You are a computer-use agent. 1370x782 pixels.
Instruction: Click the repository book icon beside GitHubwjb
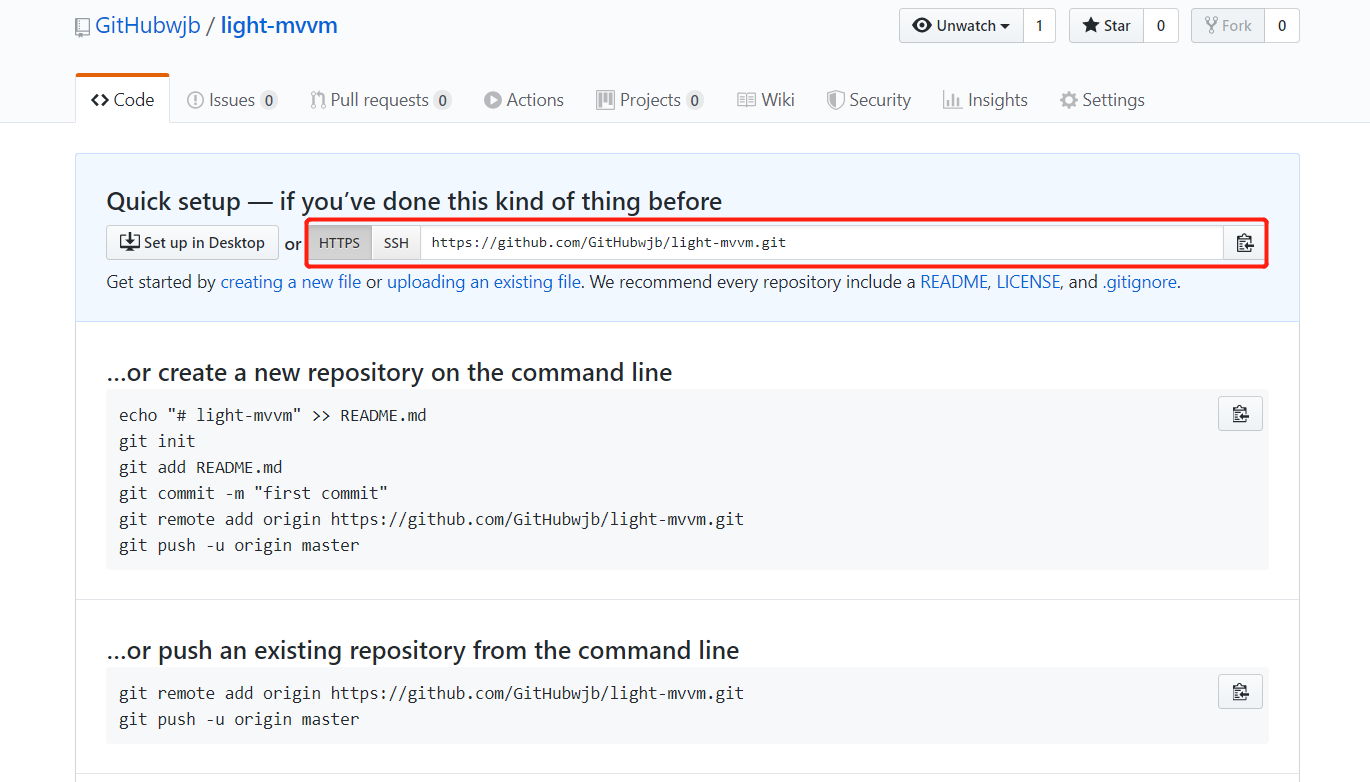[83, 28]
